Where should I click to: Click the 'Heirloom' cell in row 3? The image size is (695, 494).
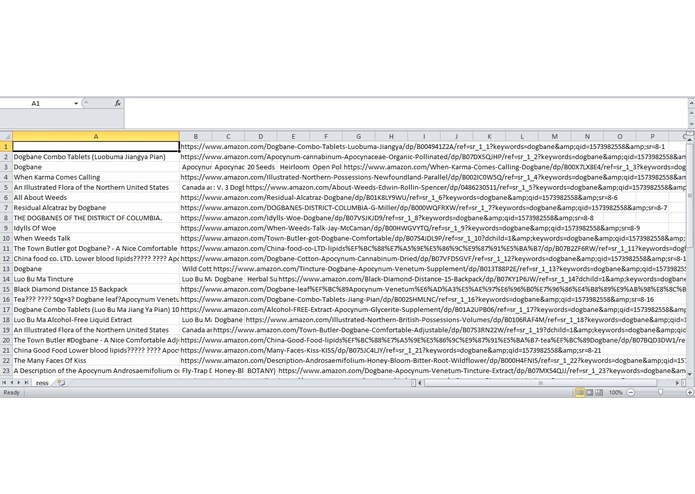[x=293, y=167]
